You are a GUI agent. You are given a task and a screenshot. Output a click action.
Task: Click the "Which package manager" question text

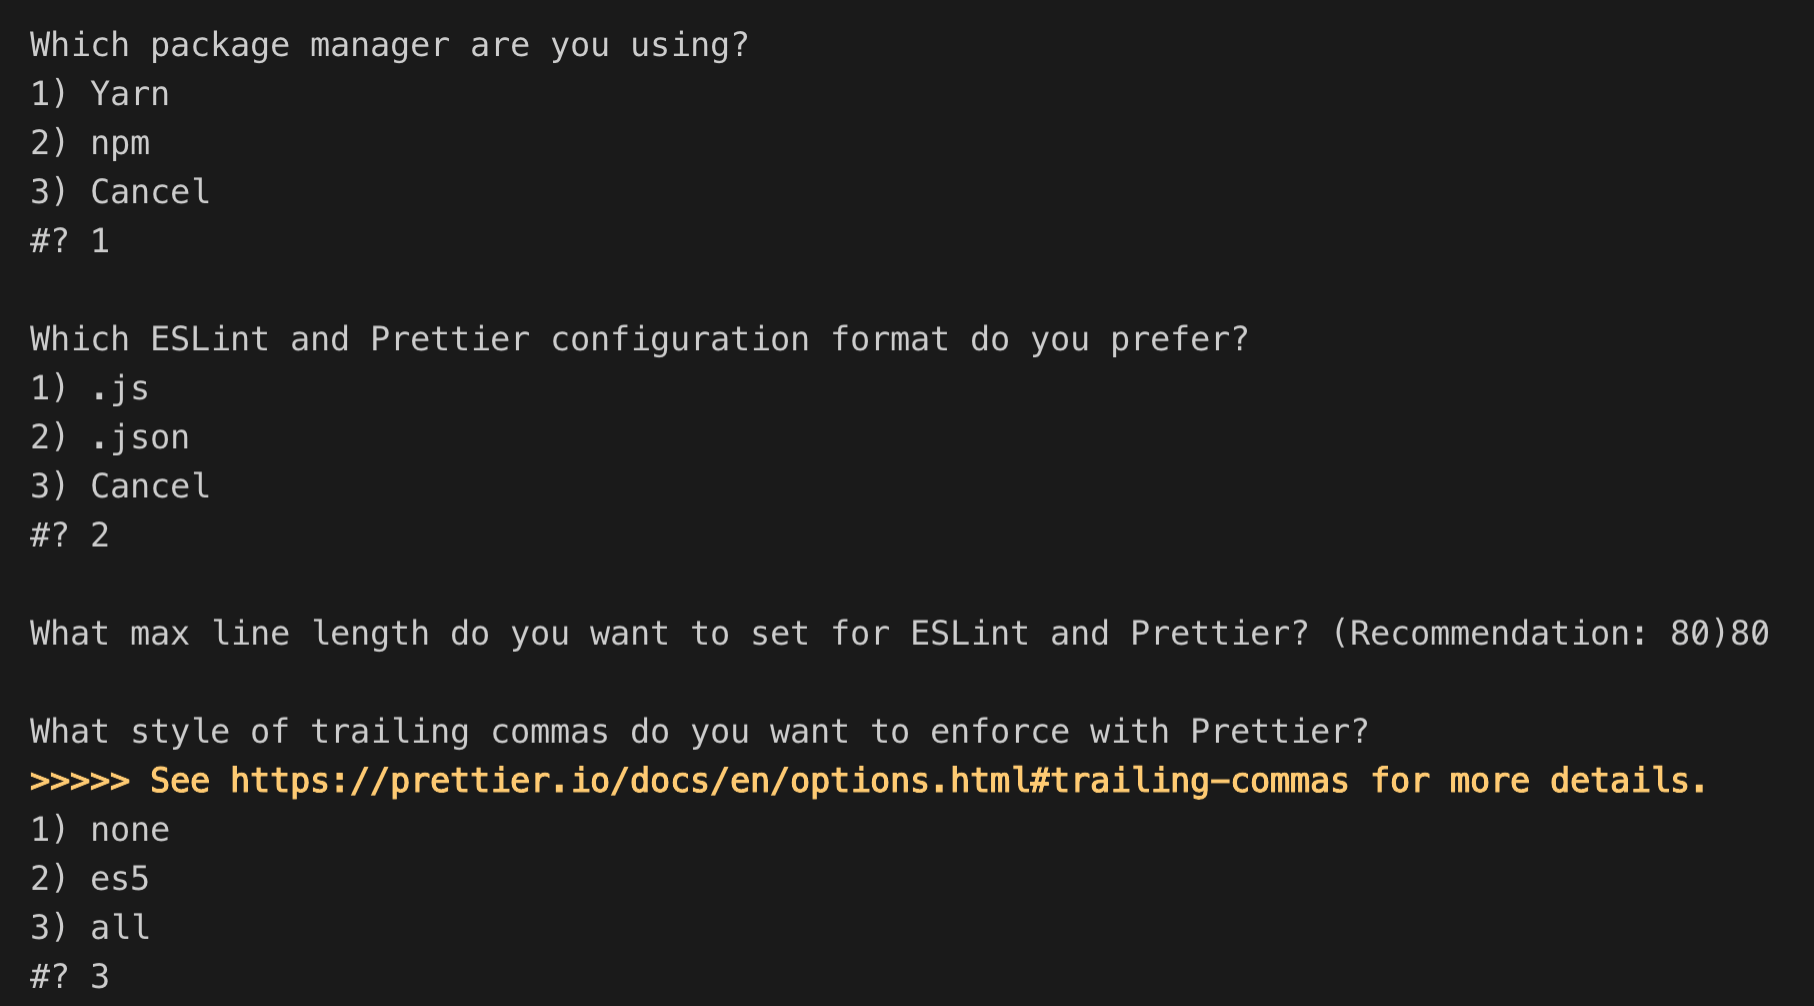pyautogui.click(x=389, y=45)
